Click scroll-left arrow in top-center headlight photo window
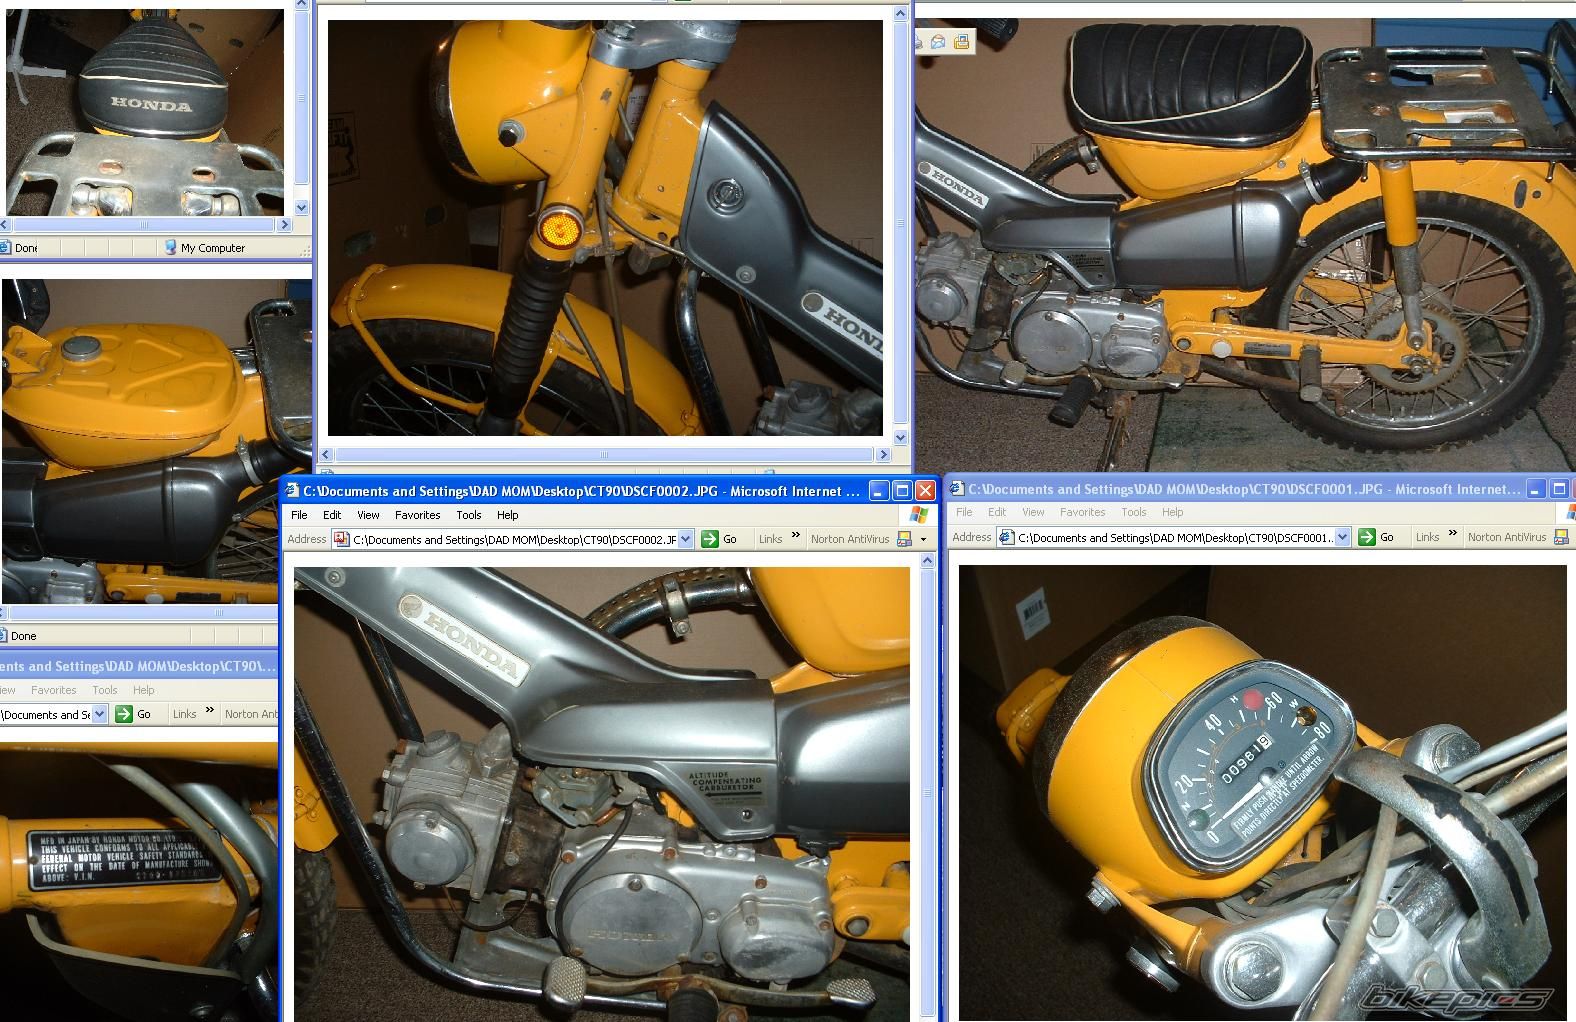This screenshot has width=1576, height=1022. 326,454
